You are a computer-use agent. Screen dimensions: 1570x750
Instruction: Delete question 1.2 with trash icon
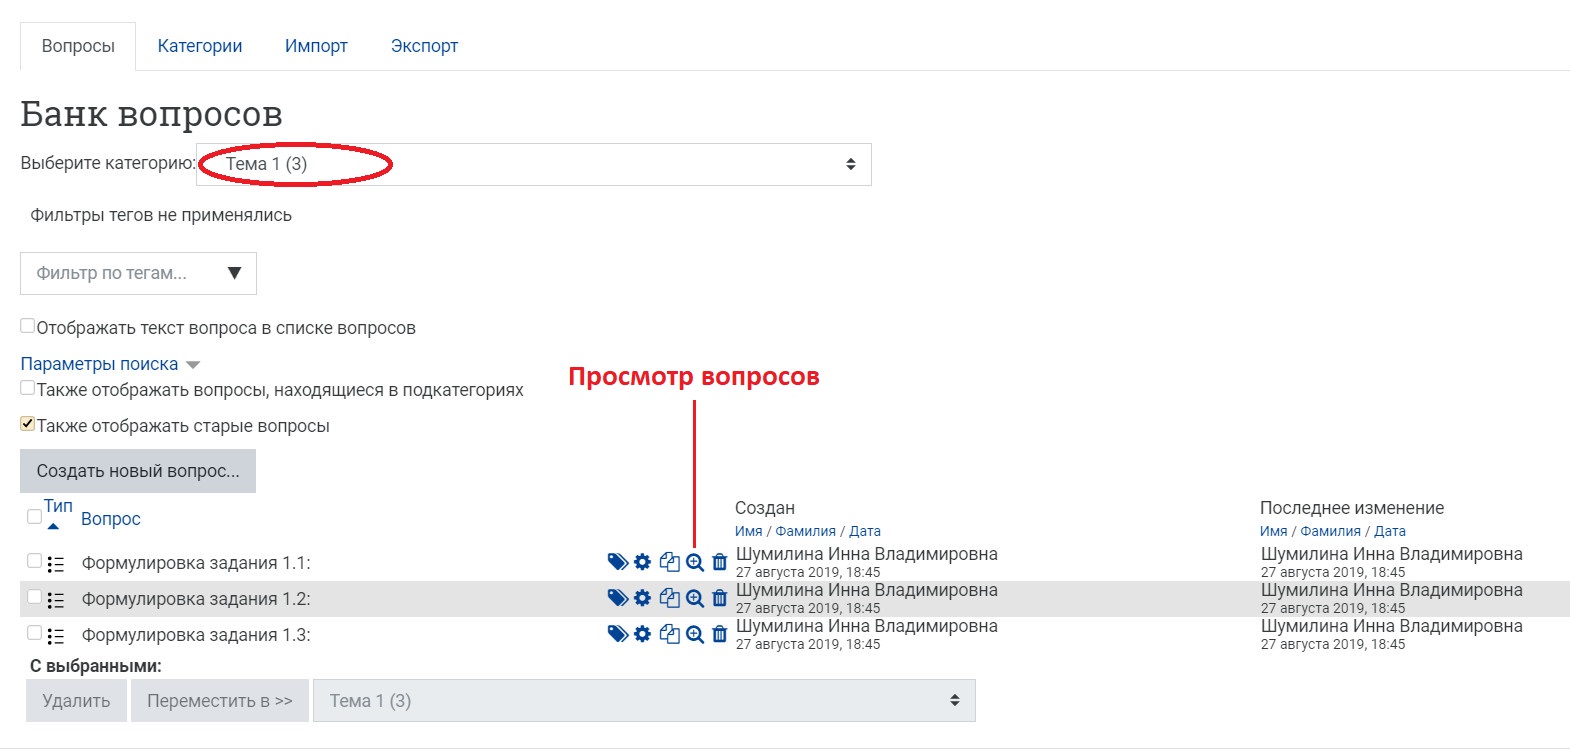pyautogui.click(x=719, y=598)
